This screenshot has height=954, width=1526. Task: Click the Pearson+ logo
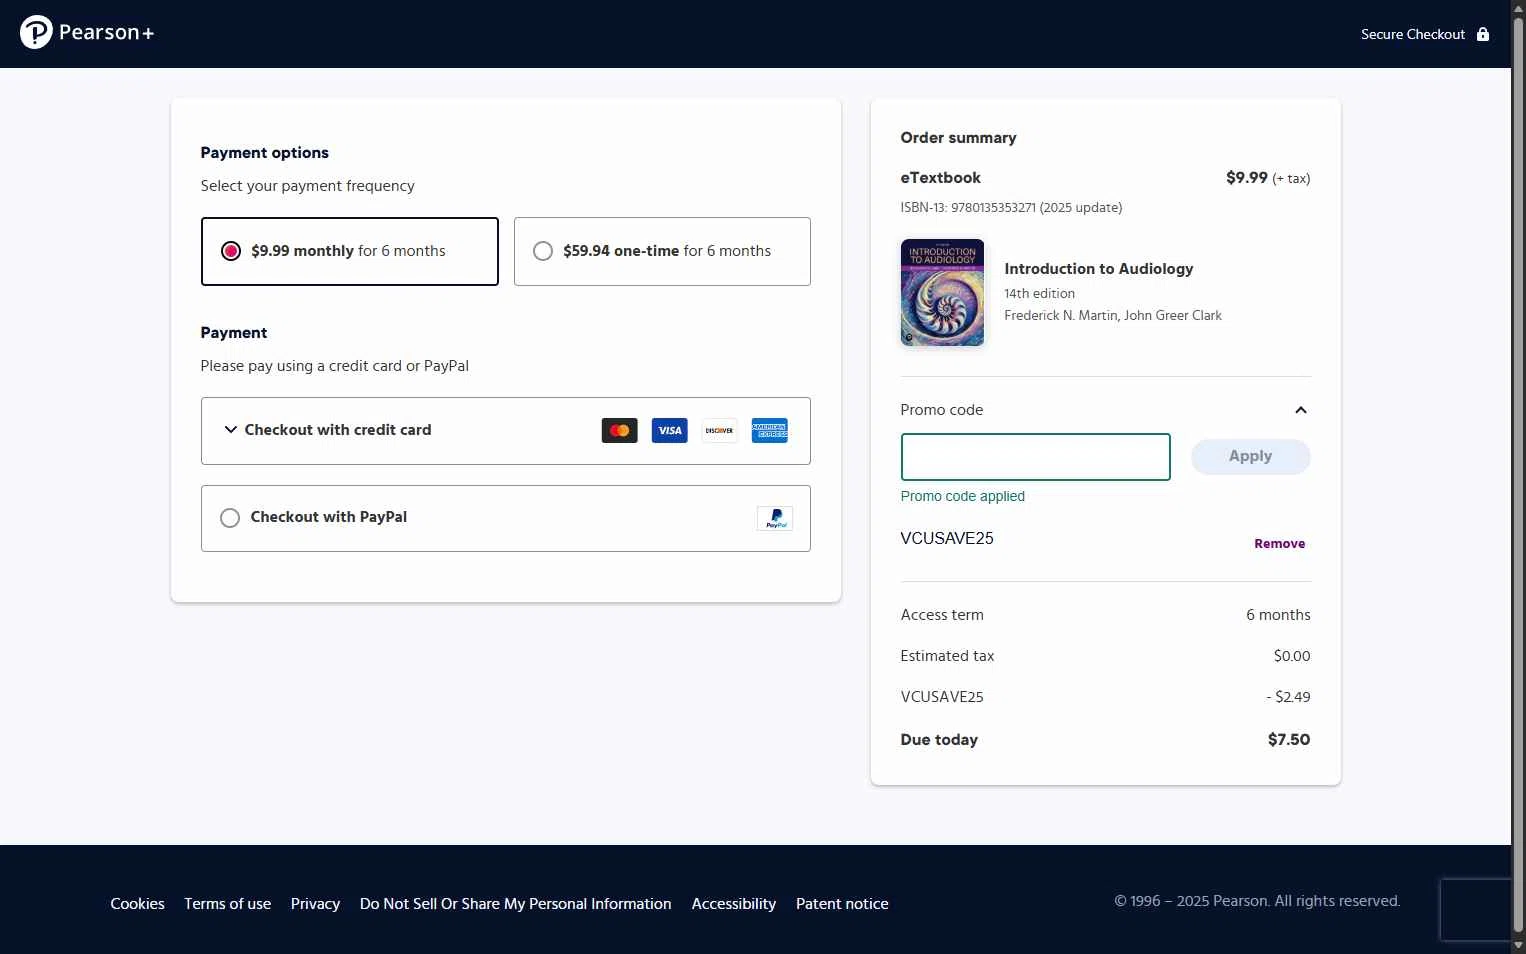click(x=87, y=33)
